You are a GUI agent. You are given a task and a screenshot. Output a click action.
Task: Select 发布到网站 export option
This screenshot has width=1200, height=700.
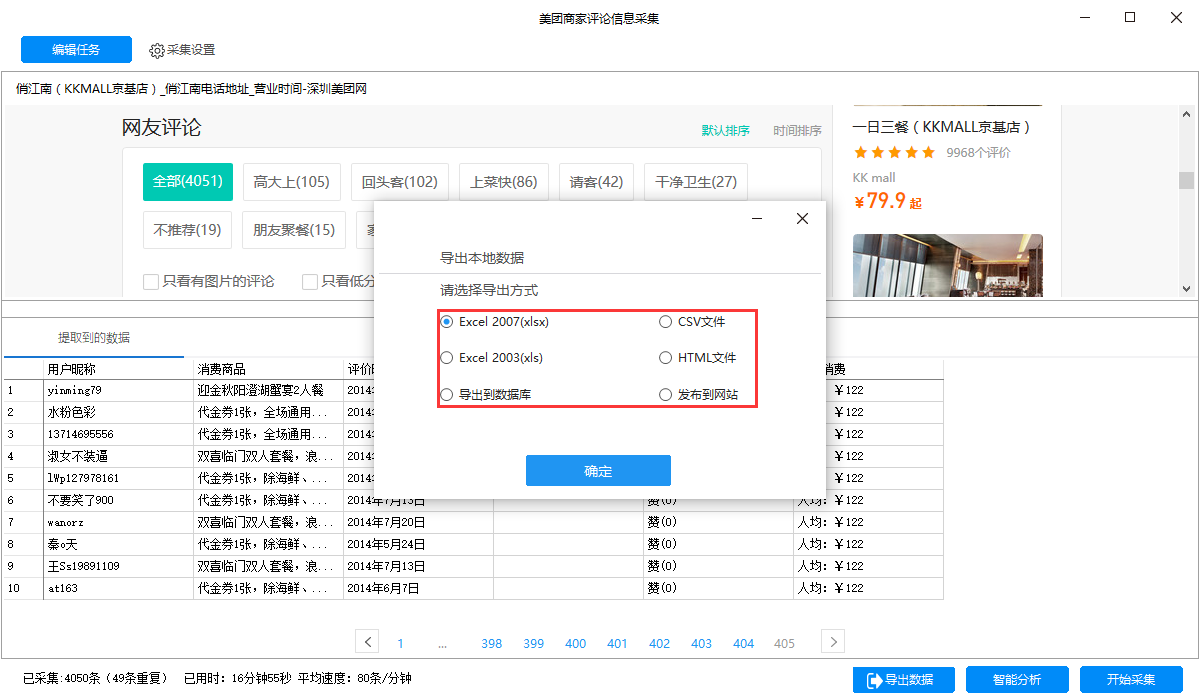tap(698, 394)
